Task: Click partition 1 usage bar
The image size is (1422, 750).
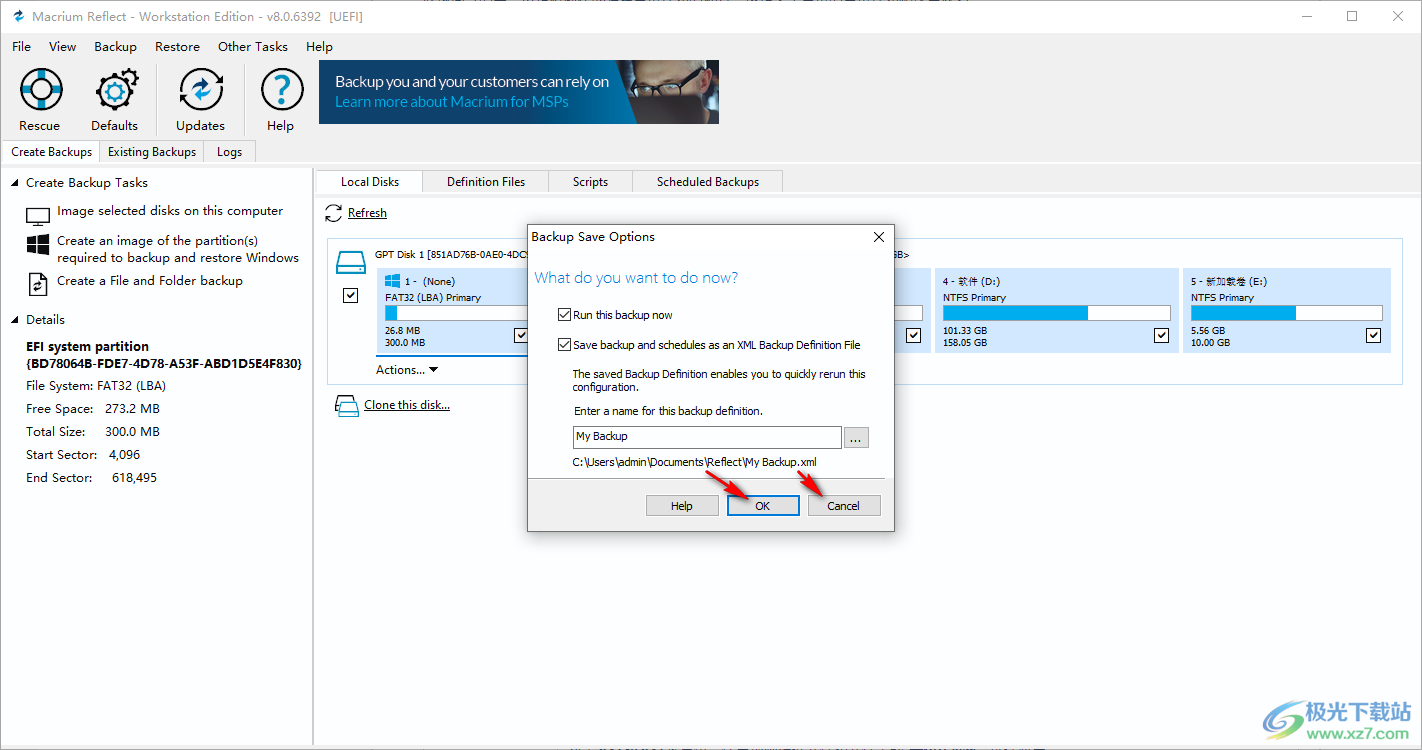Action: [x=456, y=313]
